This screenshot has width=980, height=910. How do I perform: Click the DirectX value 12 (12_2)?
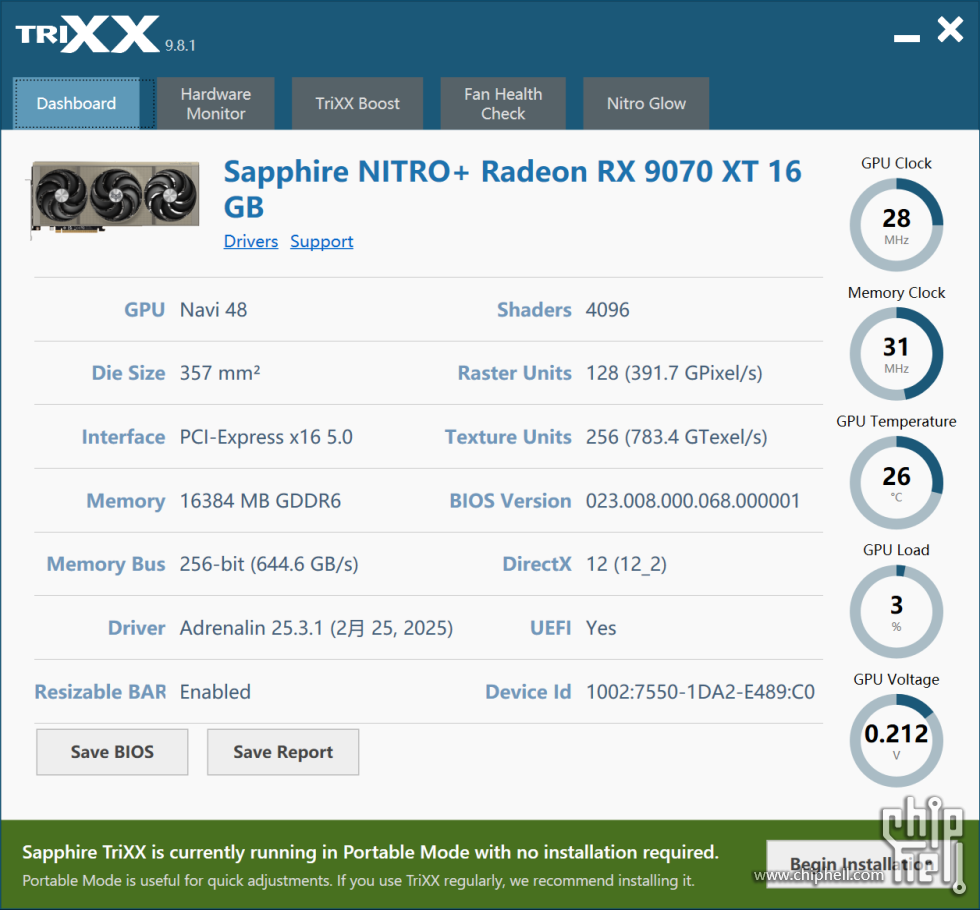(626, 564)
